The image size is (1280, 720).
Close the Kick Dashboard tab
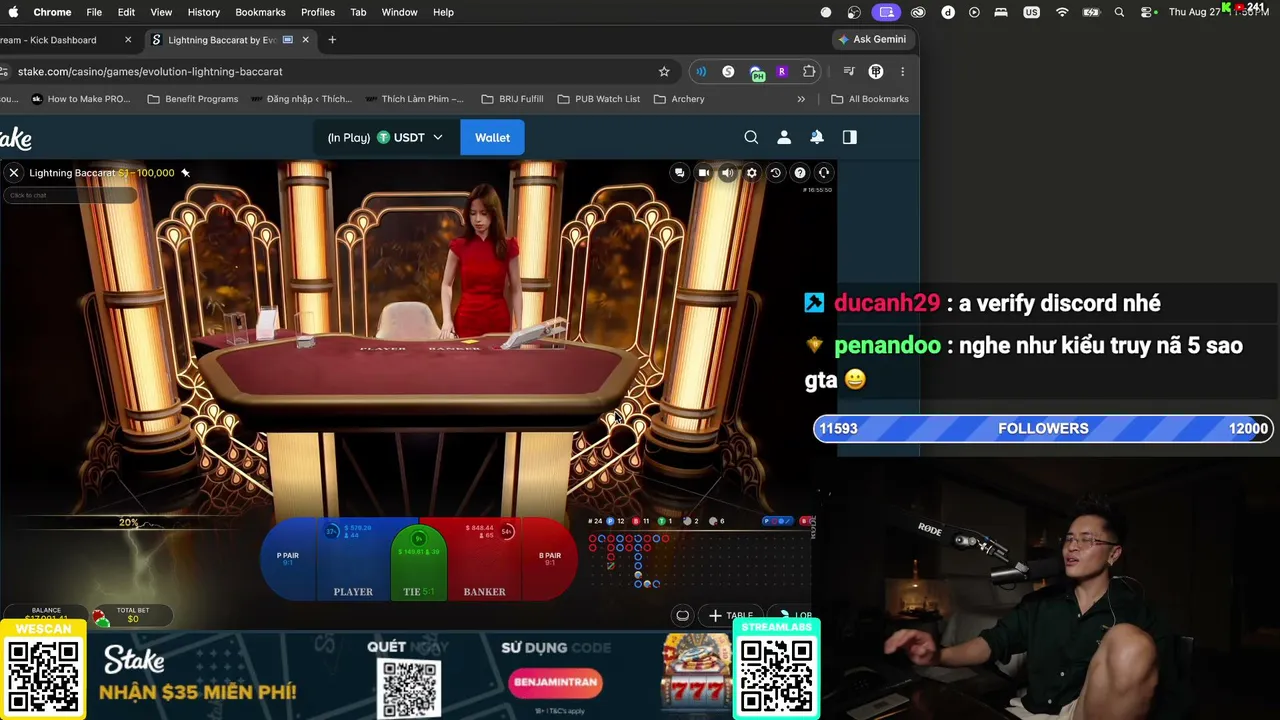128,40
